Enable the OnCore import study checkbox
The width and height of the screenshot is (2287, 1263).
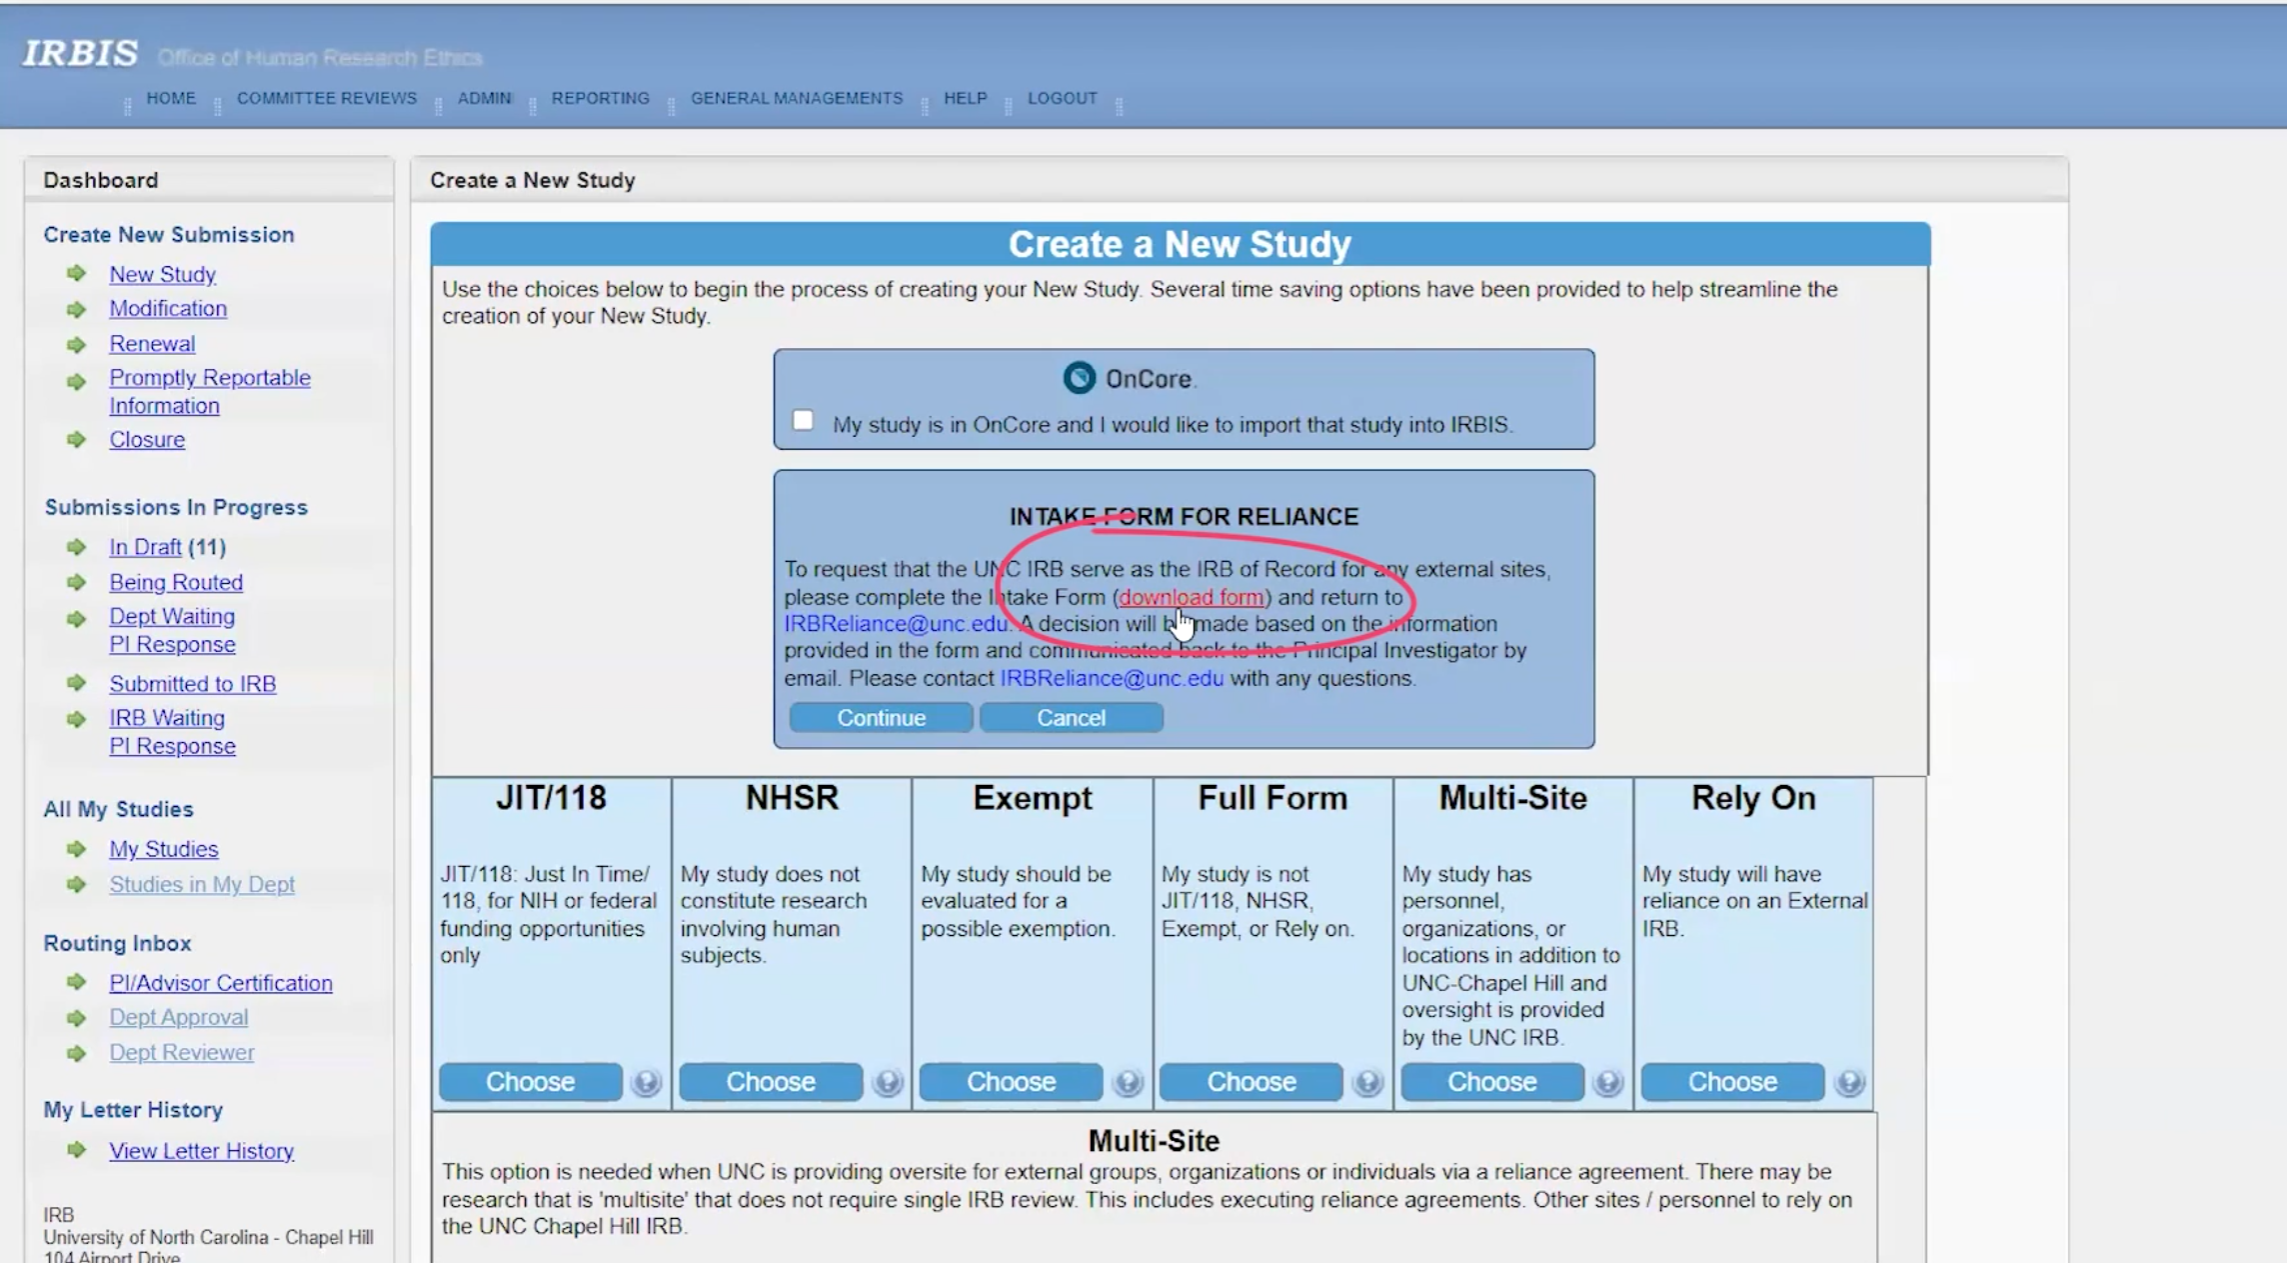[x=803, y=420]
